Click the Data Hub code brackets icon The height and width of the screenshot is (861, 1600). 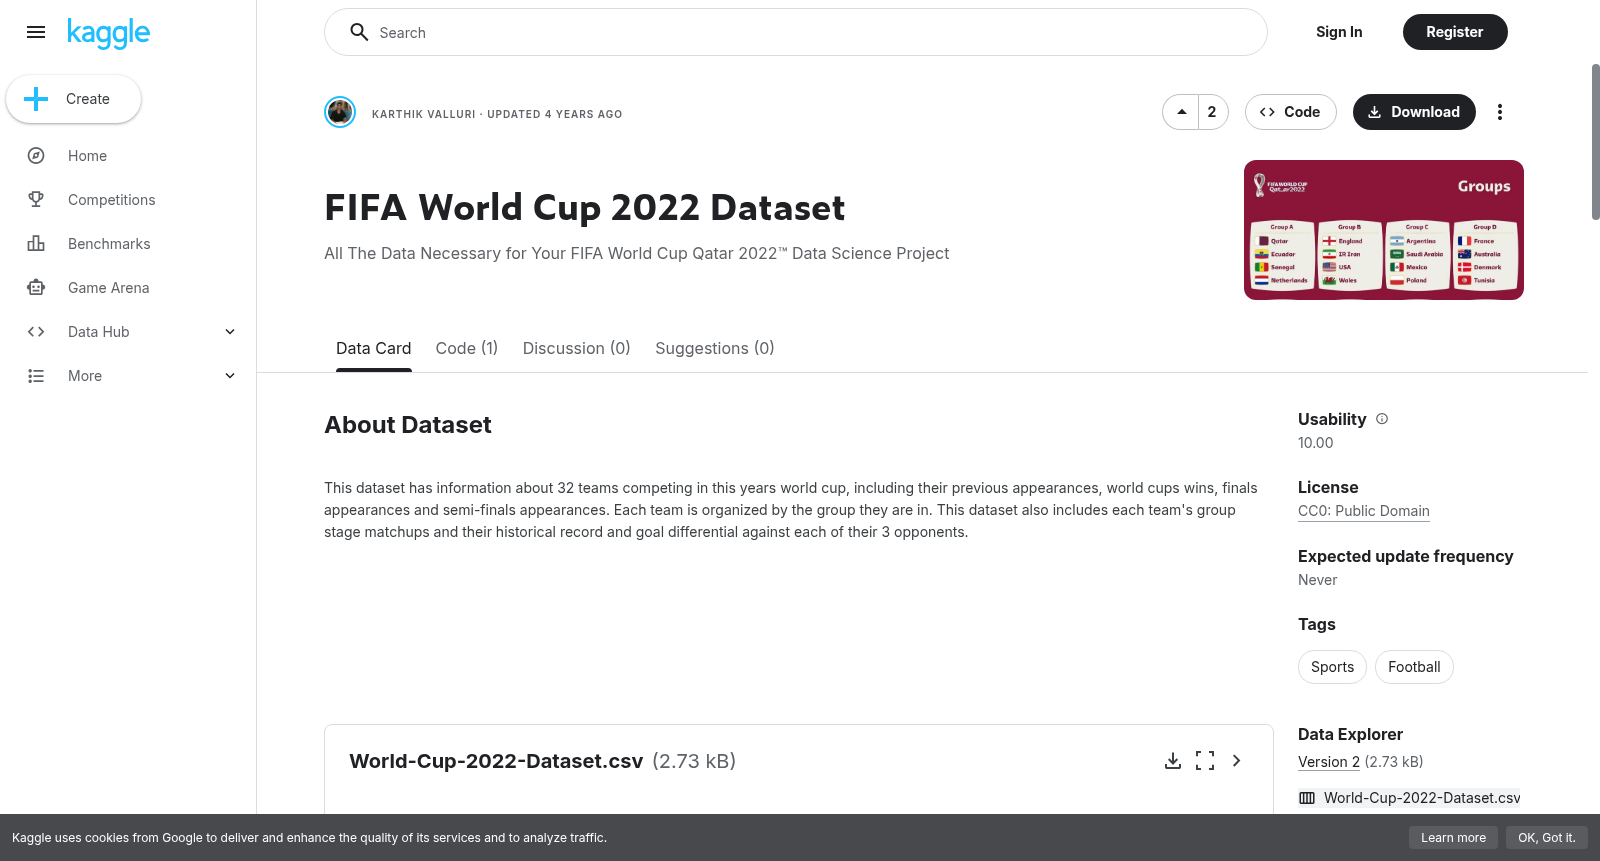coord(36,332)
